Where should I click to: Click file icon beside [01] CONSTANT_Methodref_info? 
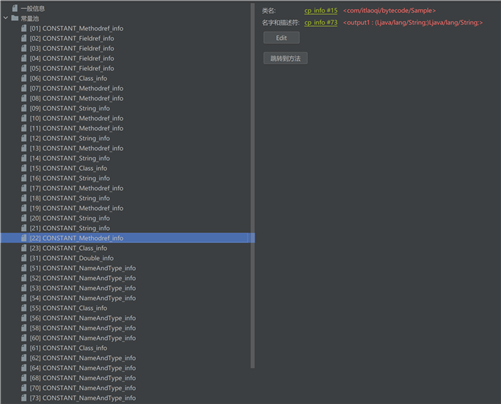(24, 28)
